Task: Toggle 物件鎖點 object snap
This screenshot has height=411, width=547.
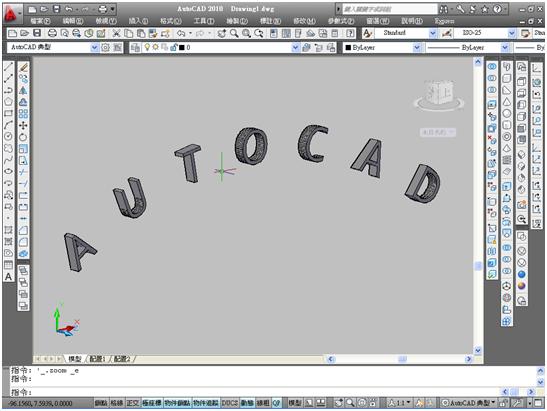Action: (x=178, y=403)
